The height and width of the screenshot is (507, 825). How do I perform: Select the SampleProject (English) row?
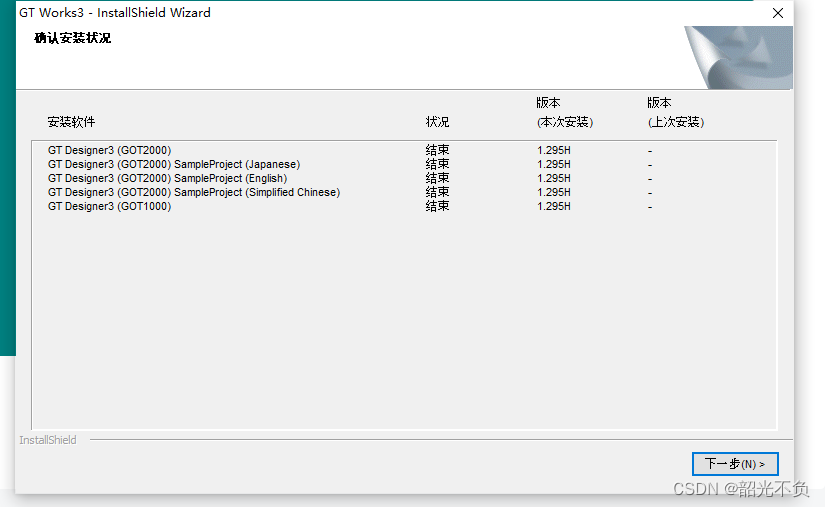(x=404, y=178)
